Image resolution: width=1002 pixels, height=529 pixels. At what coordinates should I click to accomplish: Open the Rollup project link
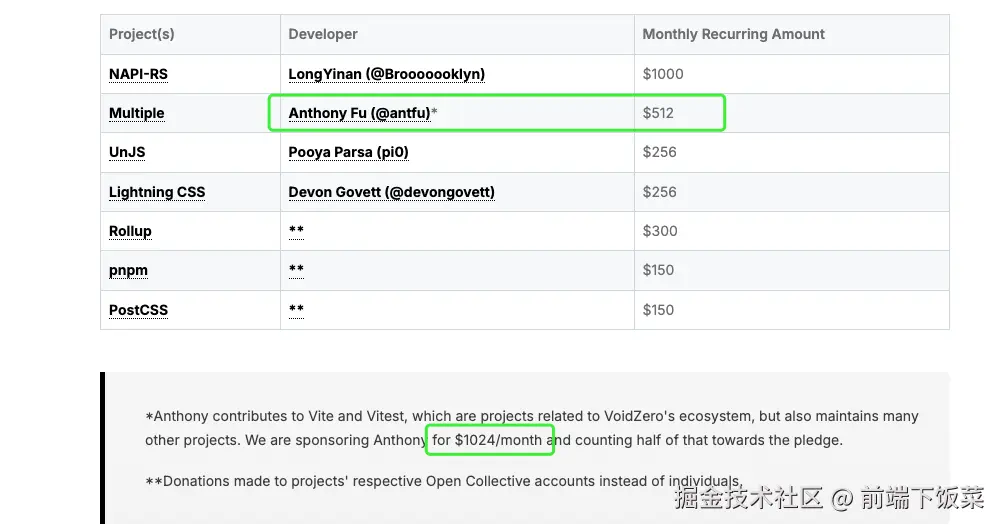(x=130, y=231)
